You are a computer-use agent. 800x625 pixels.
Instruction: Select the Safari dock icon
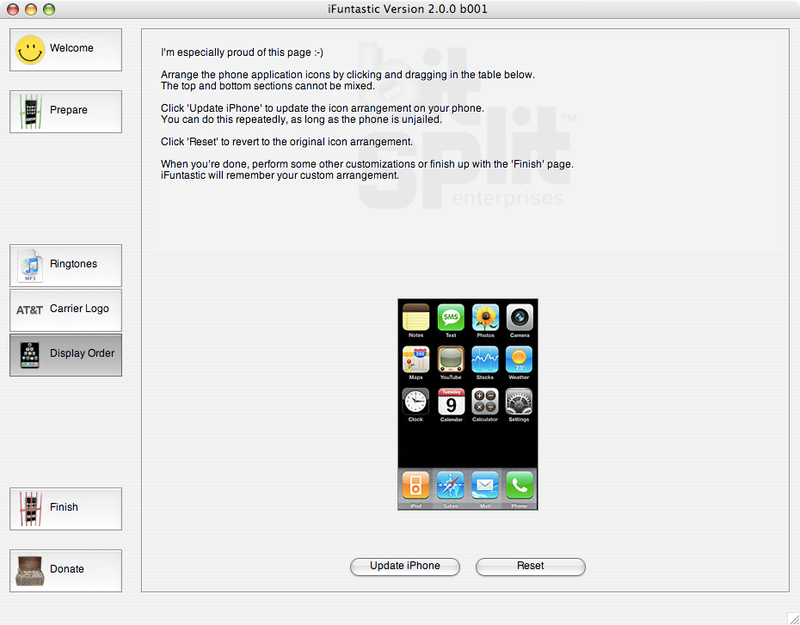451,485
